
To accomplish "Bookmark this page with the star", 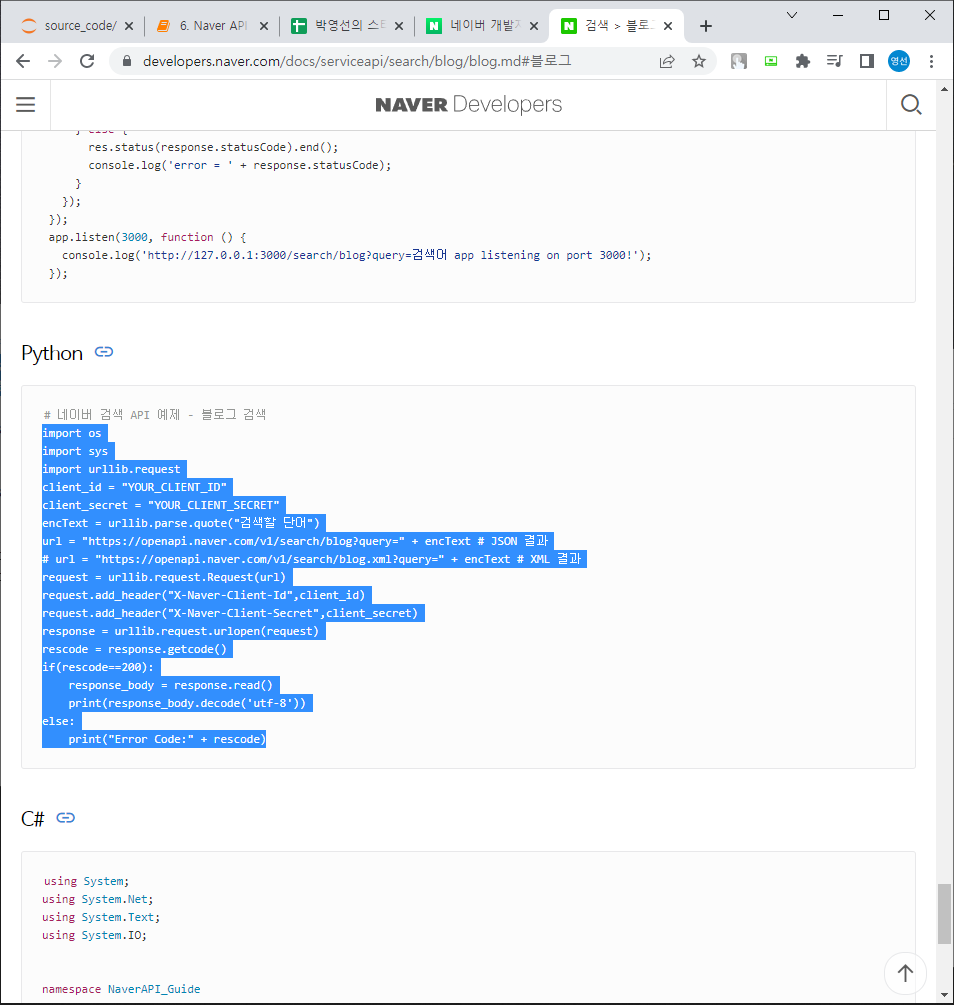I will [699, 61].
